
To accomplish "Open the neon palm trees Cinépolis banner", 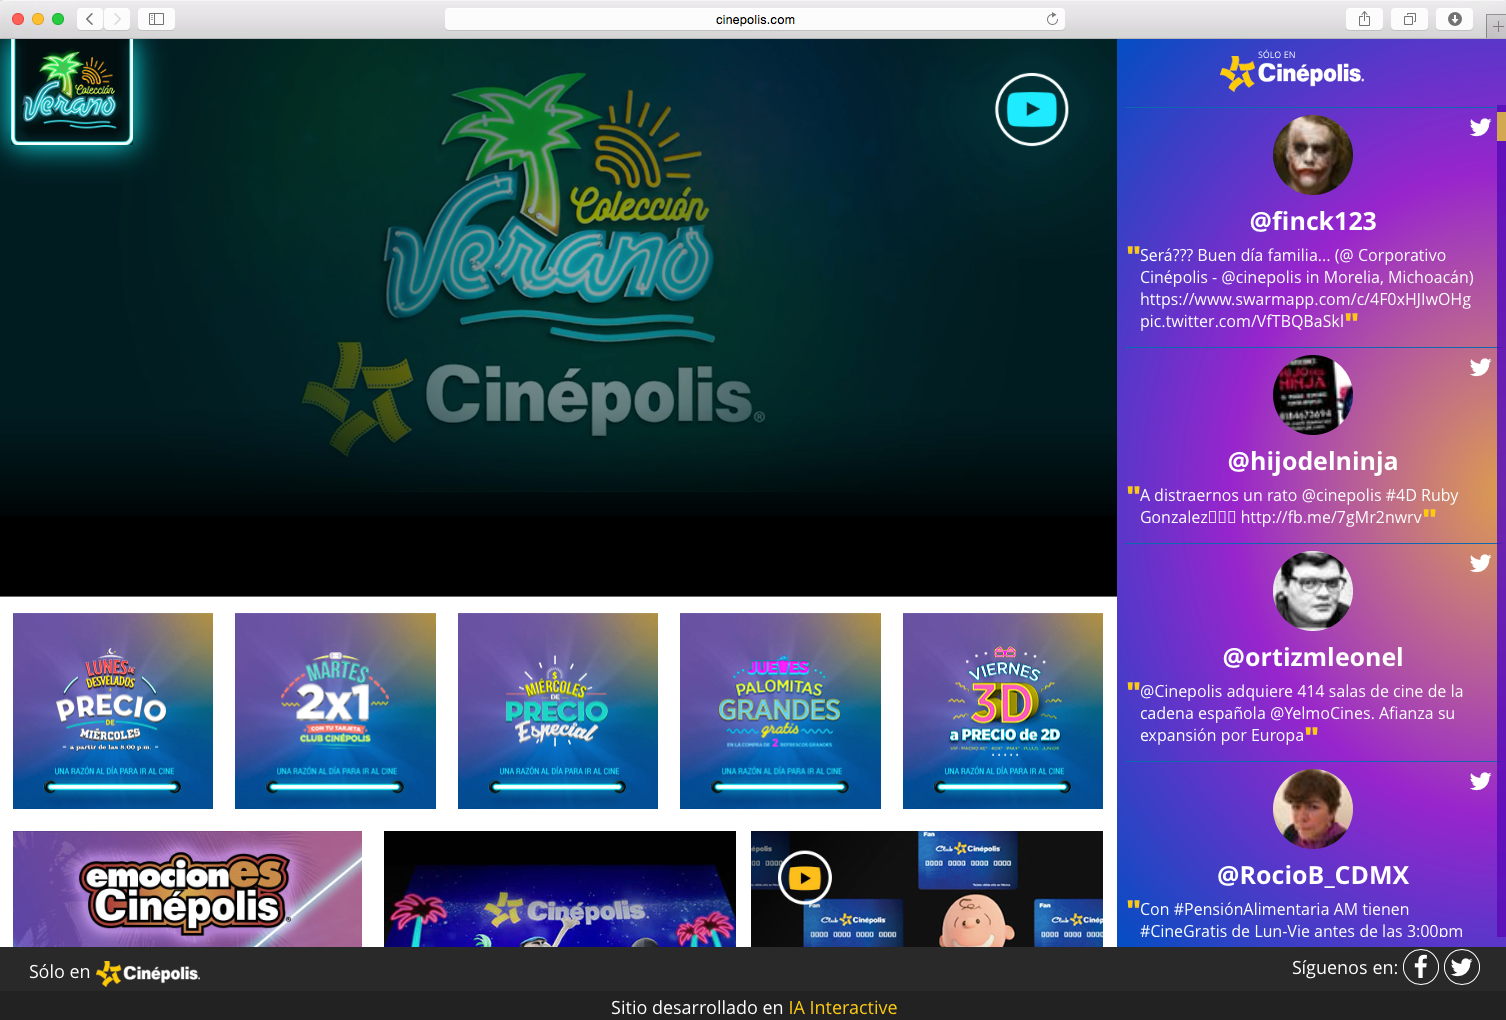I will pos(560,889).
